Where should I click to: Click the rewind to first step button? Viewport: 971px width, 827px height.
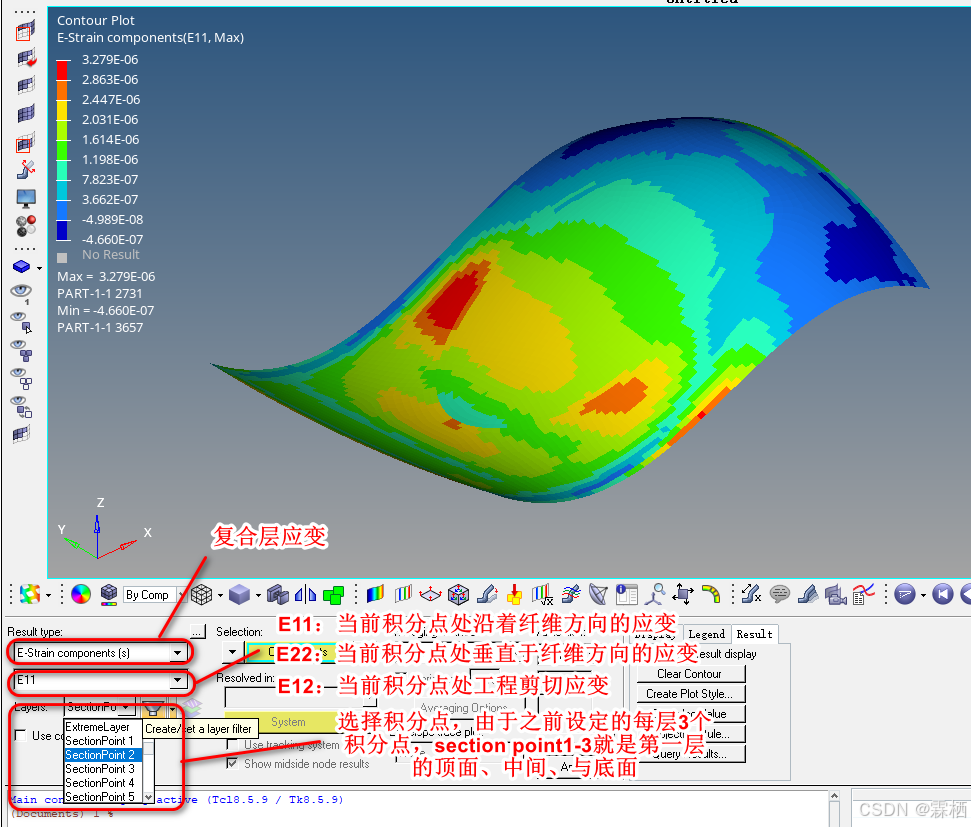pos(943,595)
